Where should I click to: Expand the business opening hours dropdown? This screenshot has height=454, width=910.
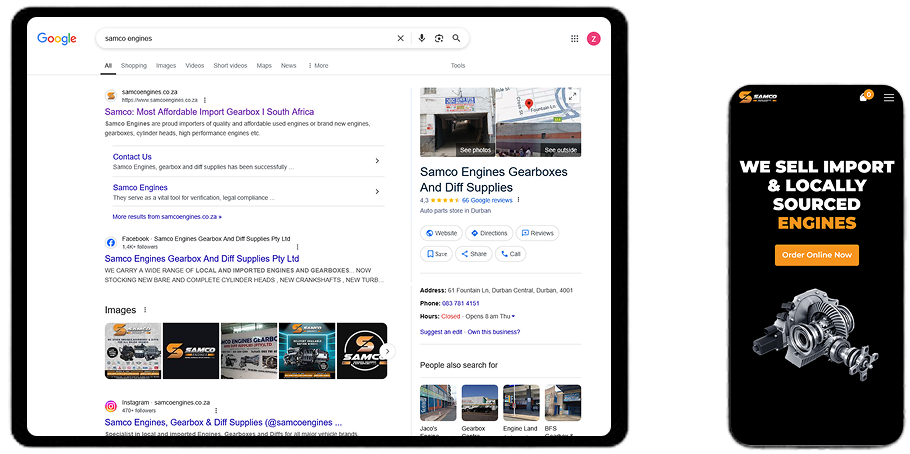pos(513,316)
